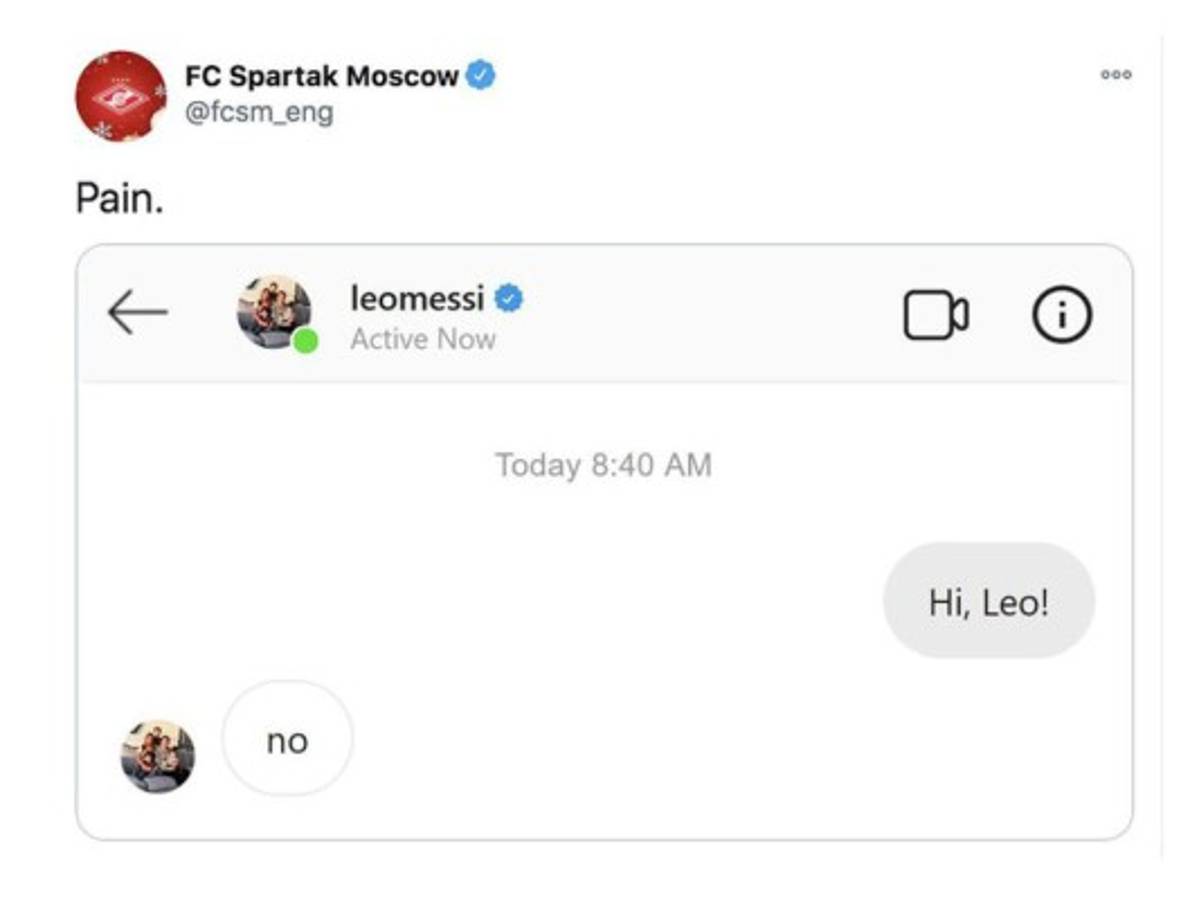Click the "Active Now" status text

point(422,339)
